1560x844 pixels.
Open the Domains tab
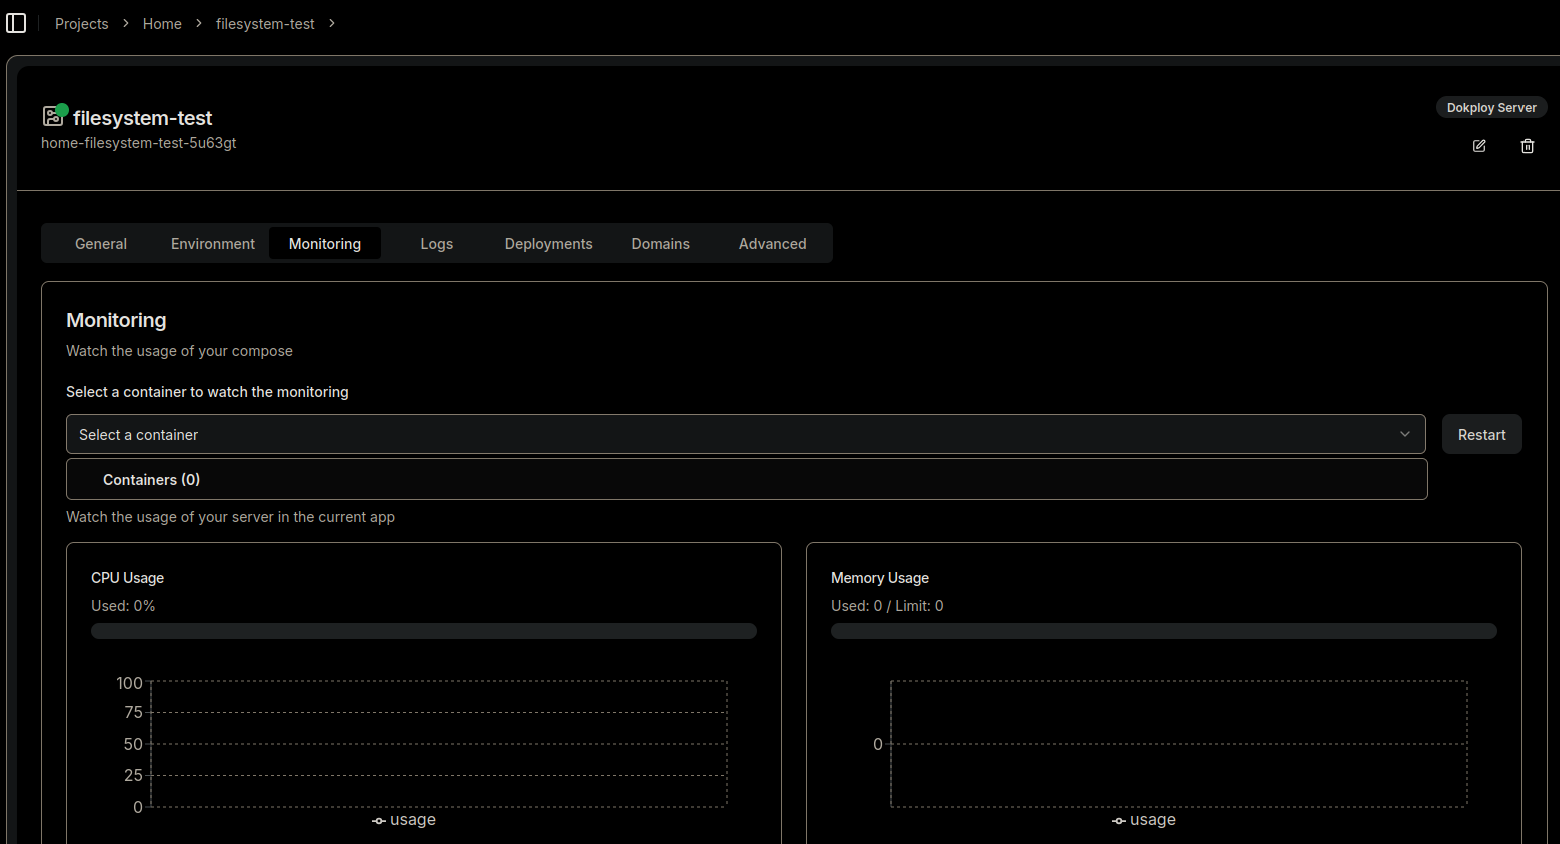click(661, 243)
